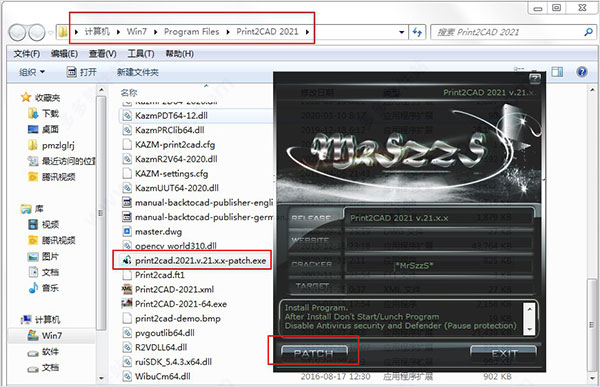The width and height of the screenshot is (600, 387).
Task: Expand arrow between Win7 and Program Files
Action: 155,32
